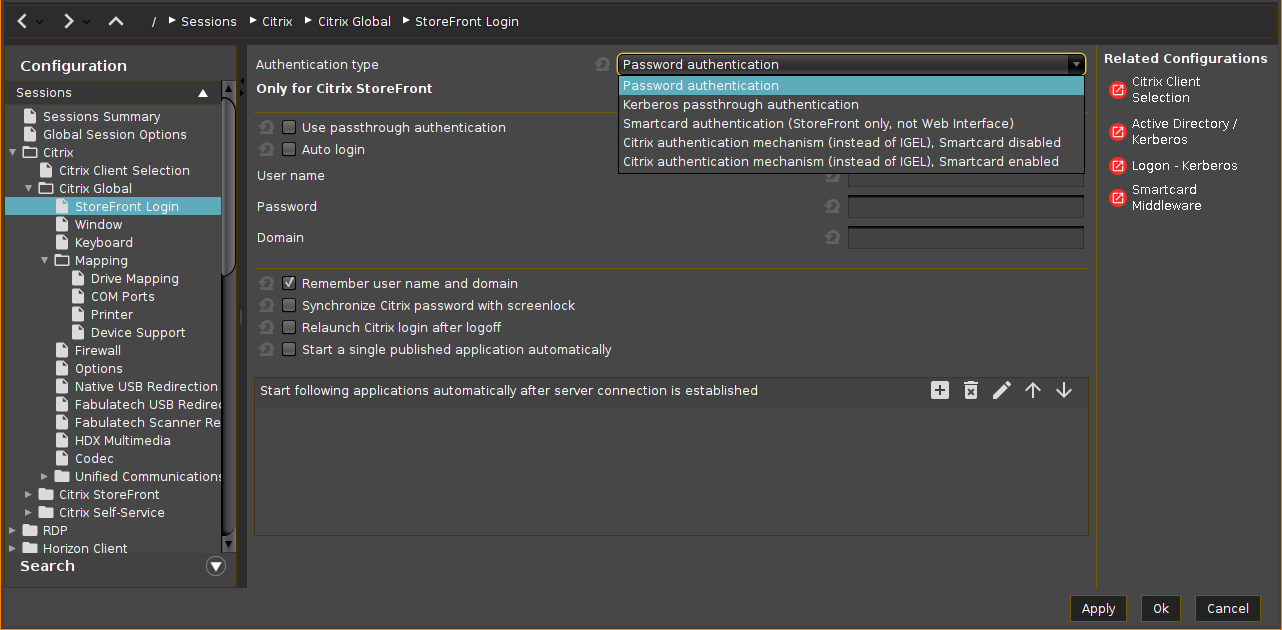Viewport: 1282px width, 630px height.
Task: Click the Apply button
Action: [x=1098, y=608]
